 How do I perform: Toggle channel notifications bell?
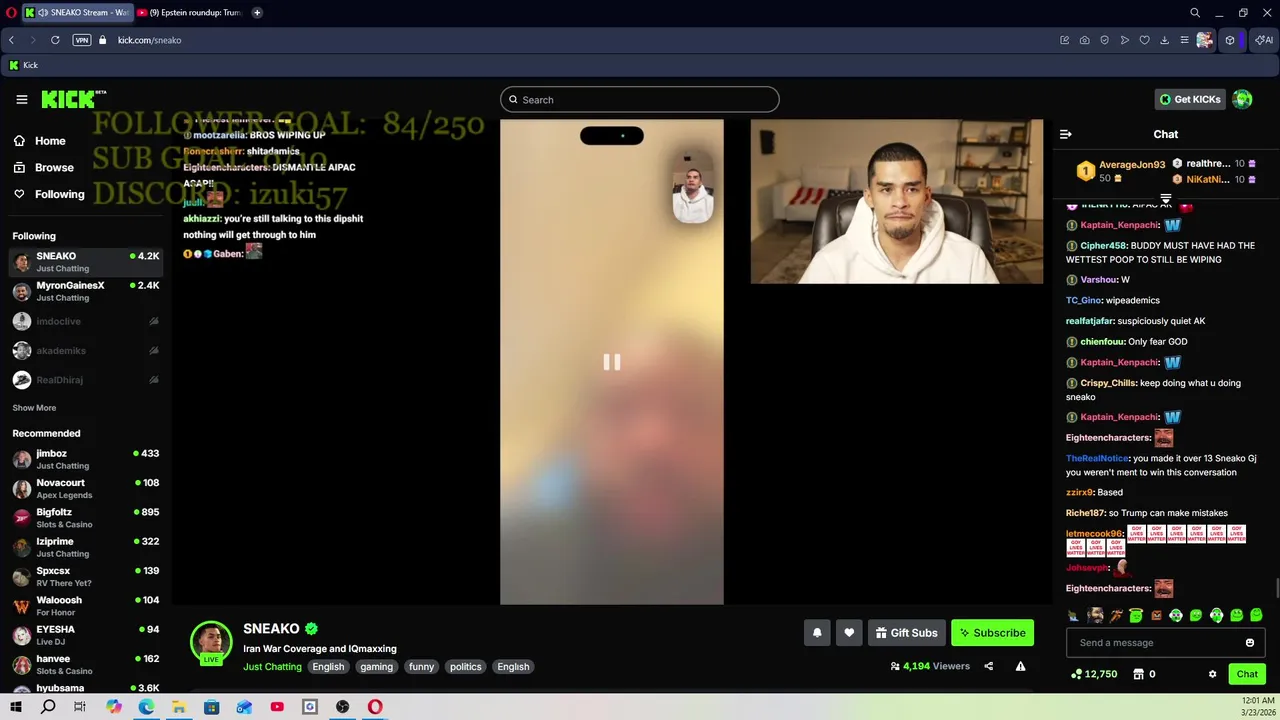(817, 632)
